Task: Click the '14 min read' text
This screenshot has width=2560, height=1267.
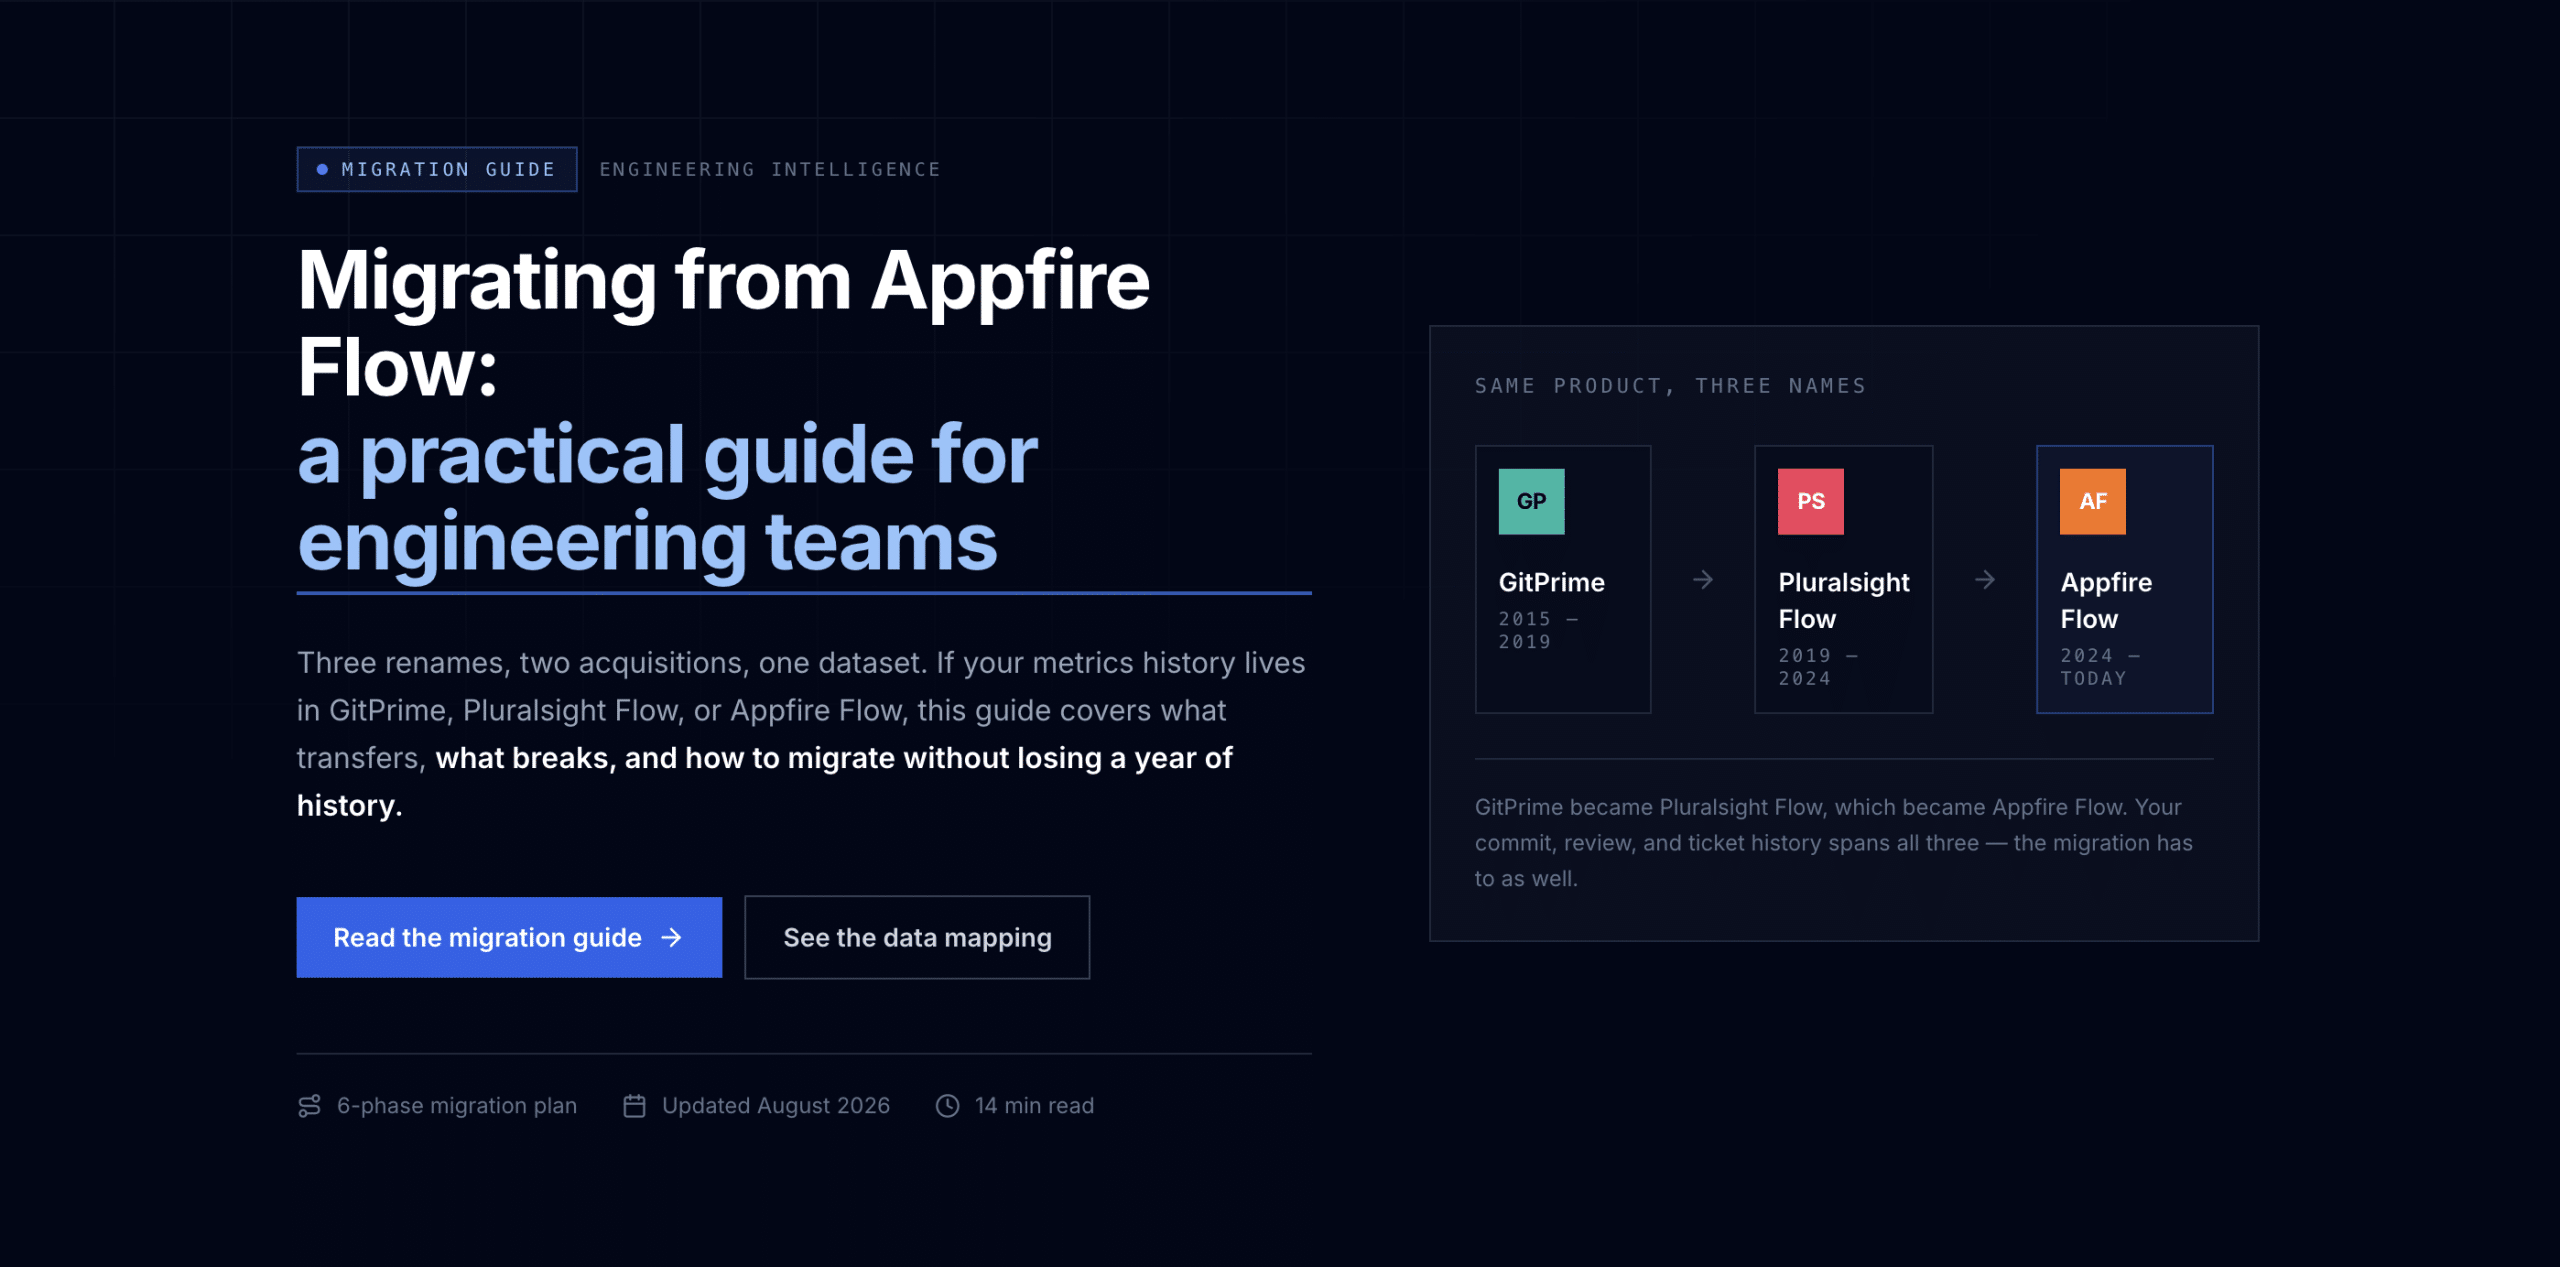Action: pyautogui.click(x=1035, y=1105)
